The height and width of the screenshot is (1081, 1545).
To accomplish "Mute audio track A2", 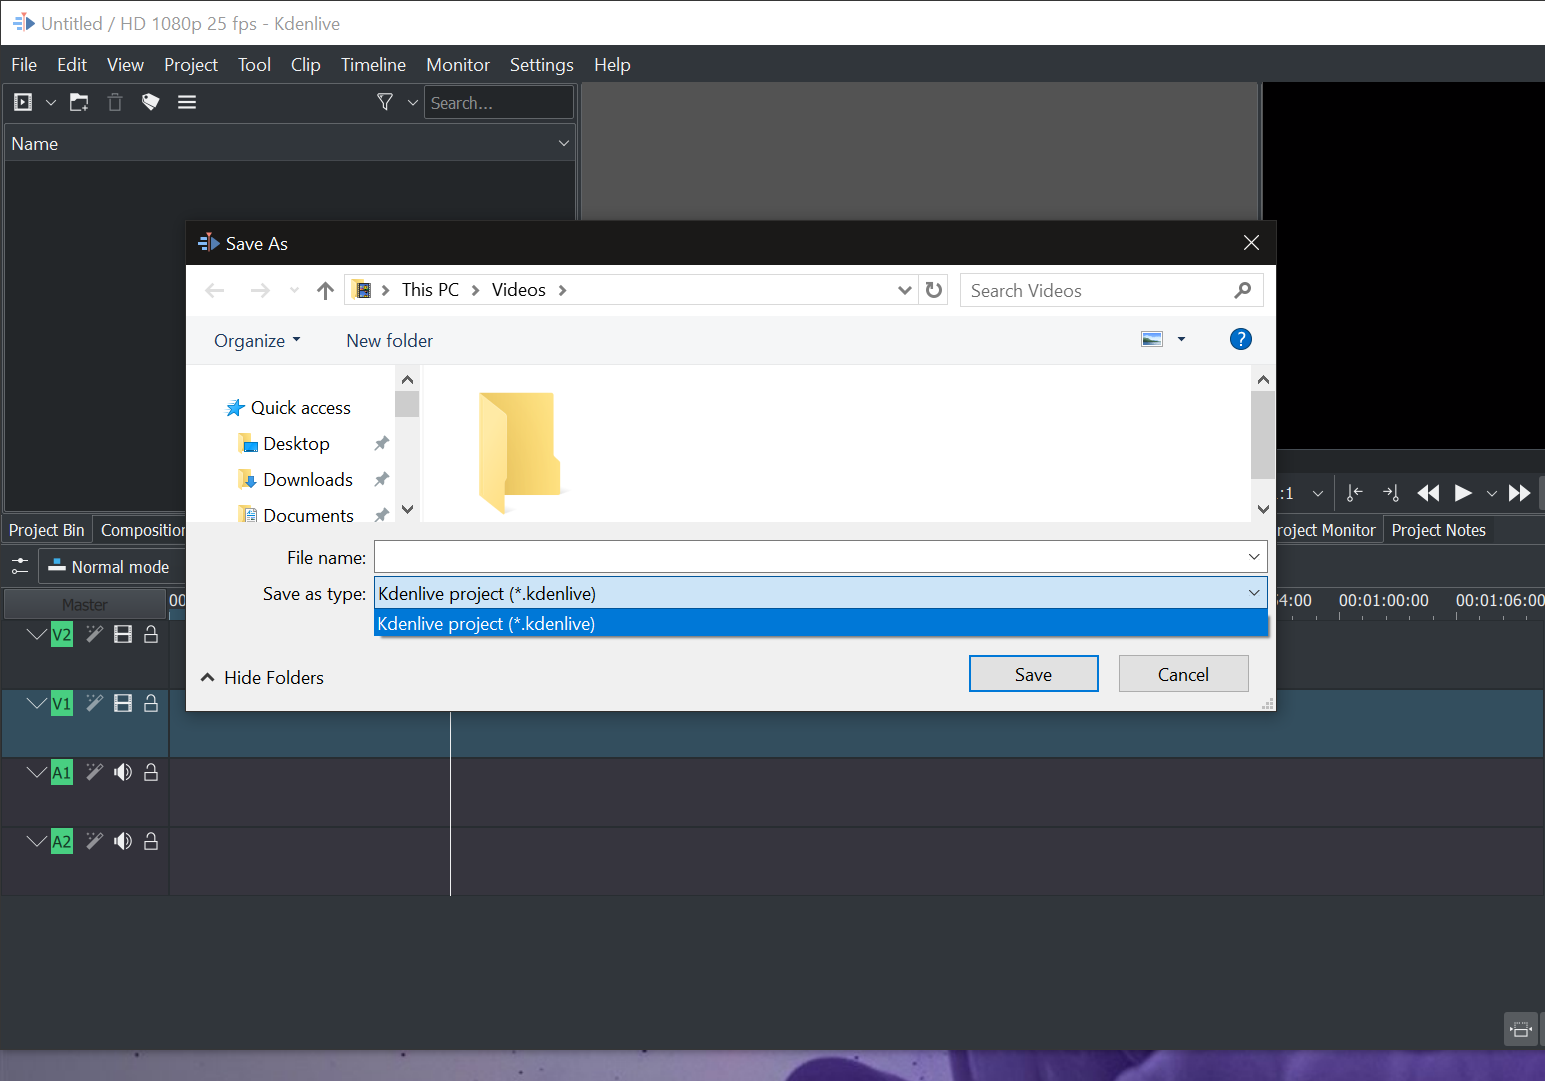I will click(123, 841).
